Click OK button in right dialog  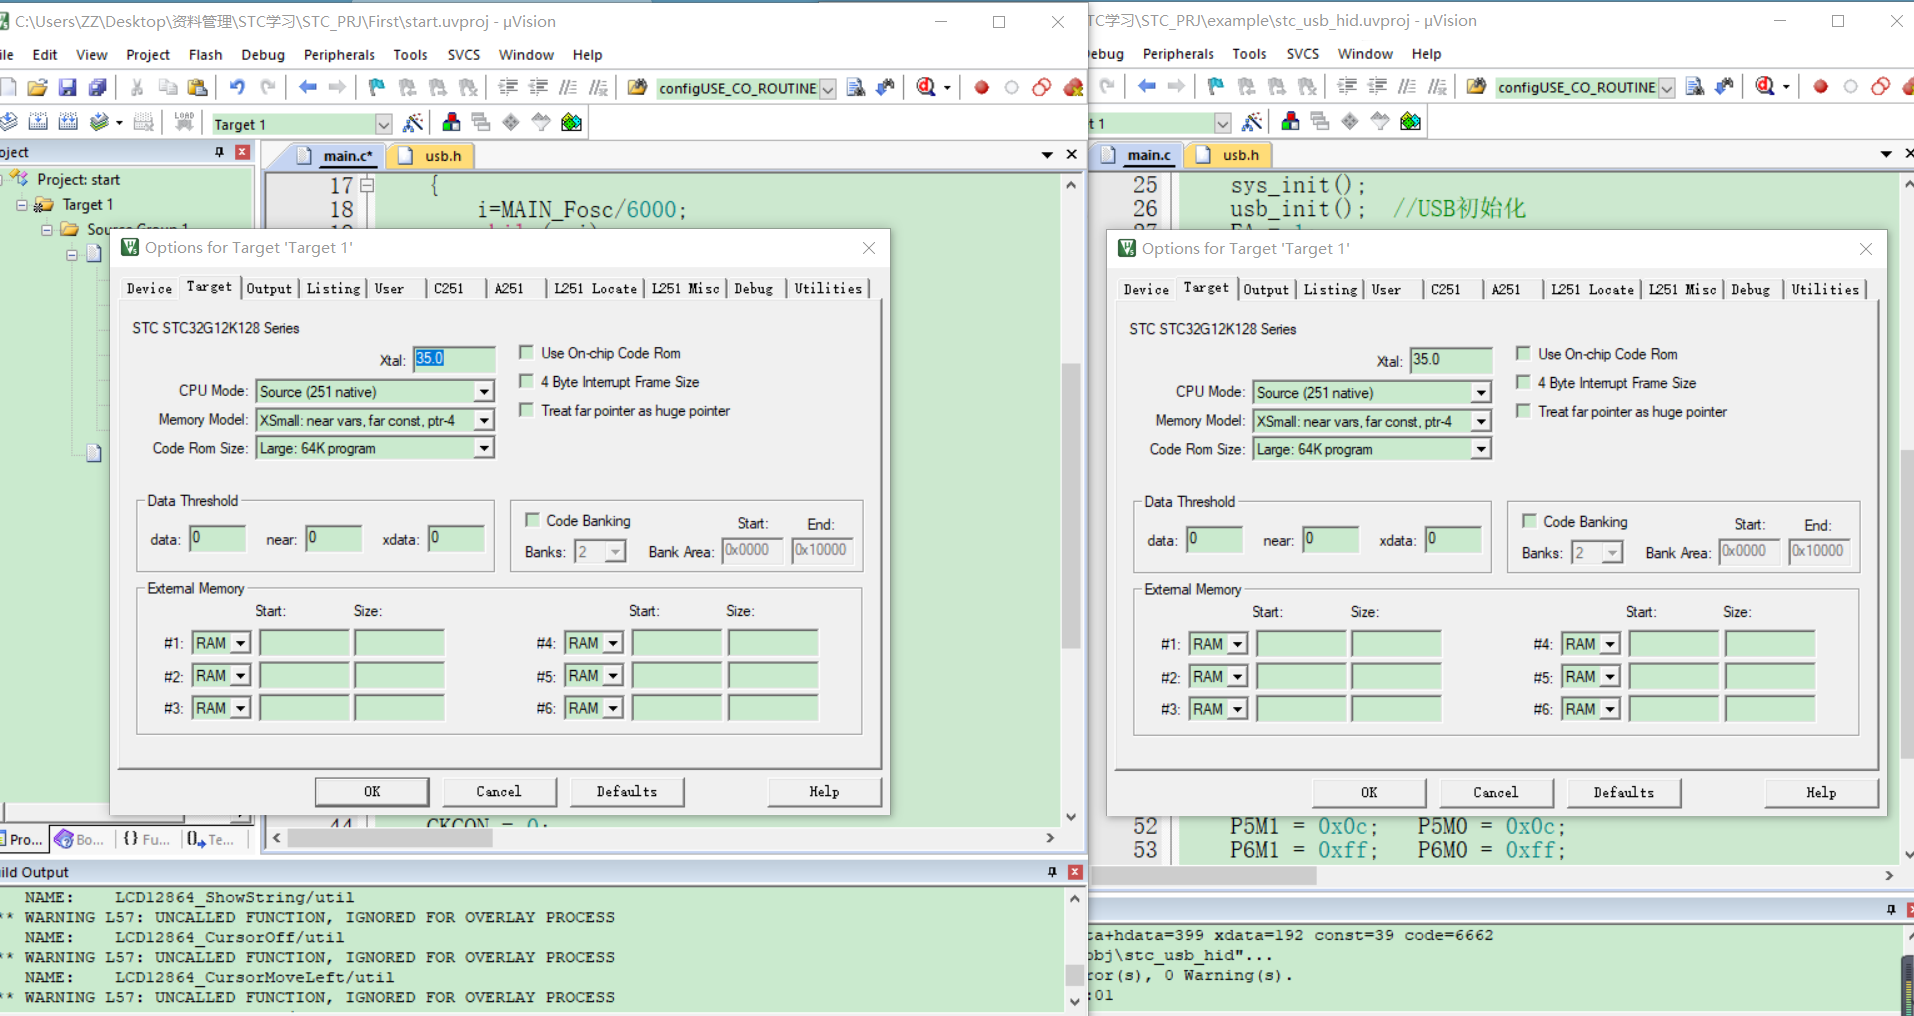click(x=1369, y=792)
